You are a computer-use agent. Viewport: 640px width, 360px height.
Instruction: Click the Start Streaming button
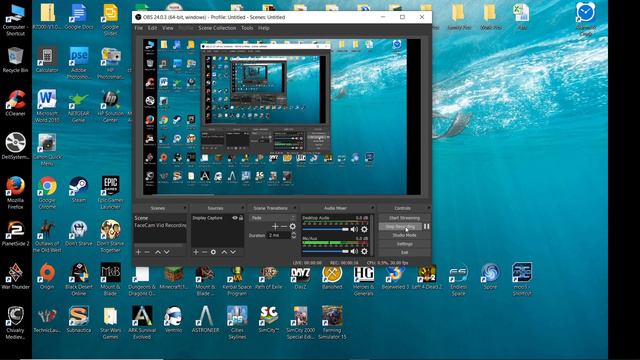[x=404, y=218]
